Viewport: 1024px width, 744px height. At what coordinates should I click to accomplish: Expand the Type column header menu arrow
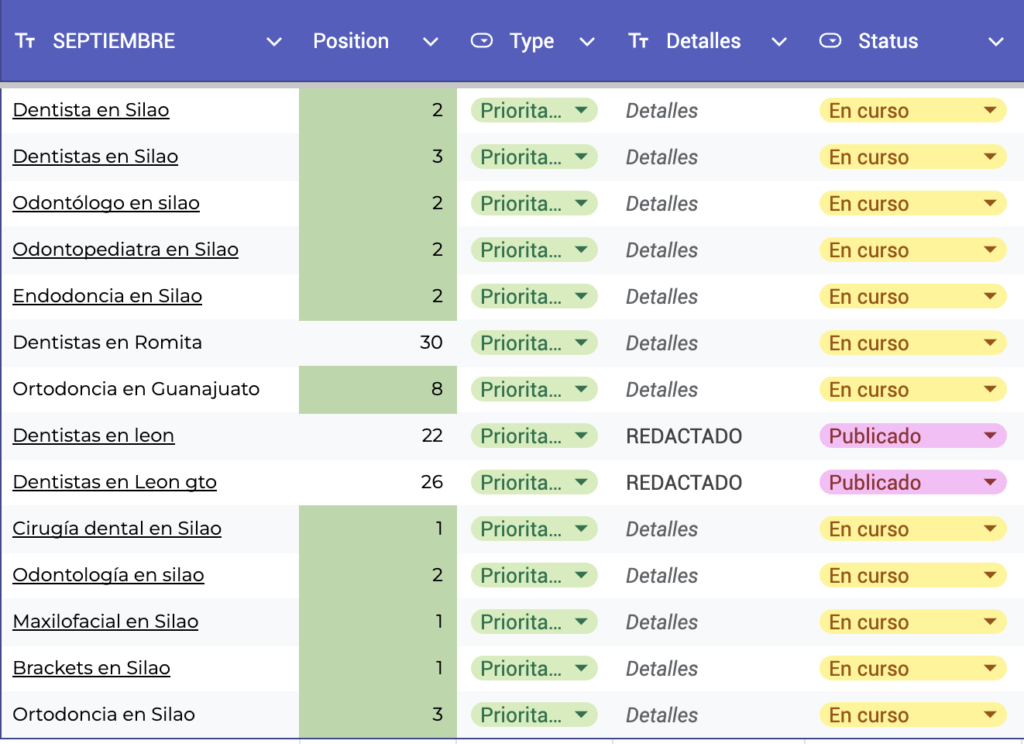point(587,42)
